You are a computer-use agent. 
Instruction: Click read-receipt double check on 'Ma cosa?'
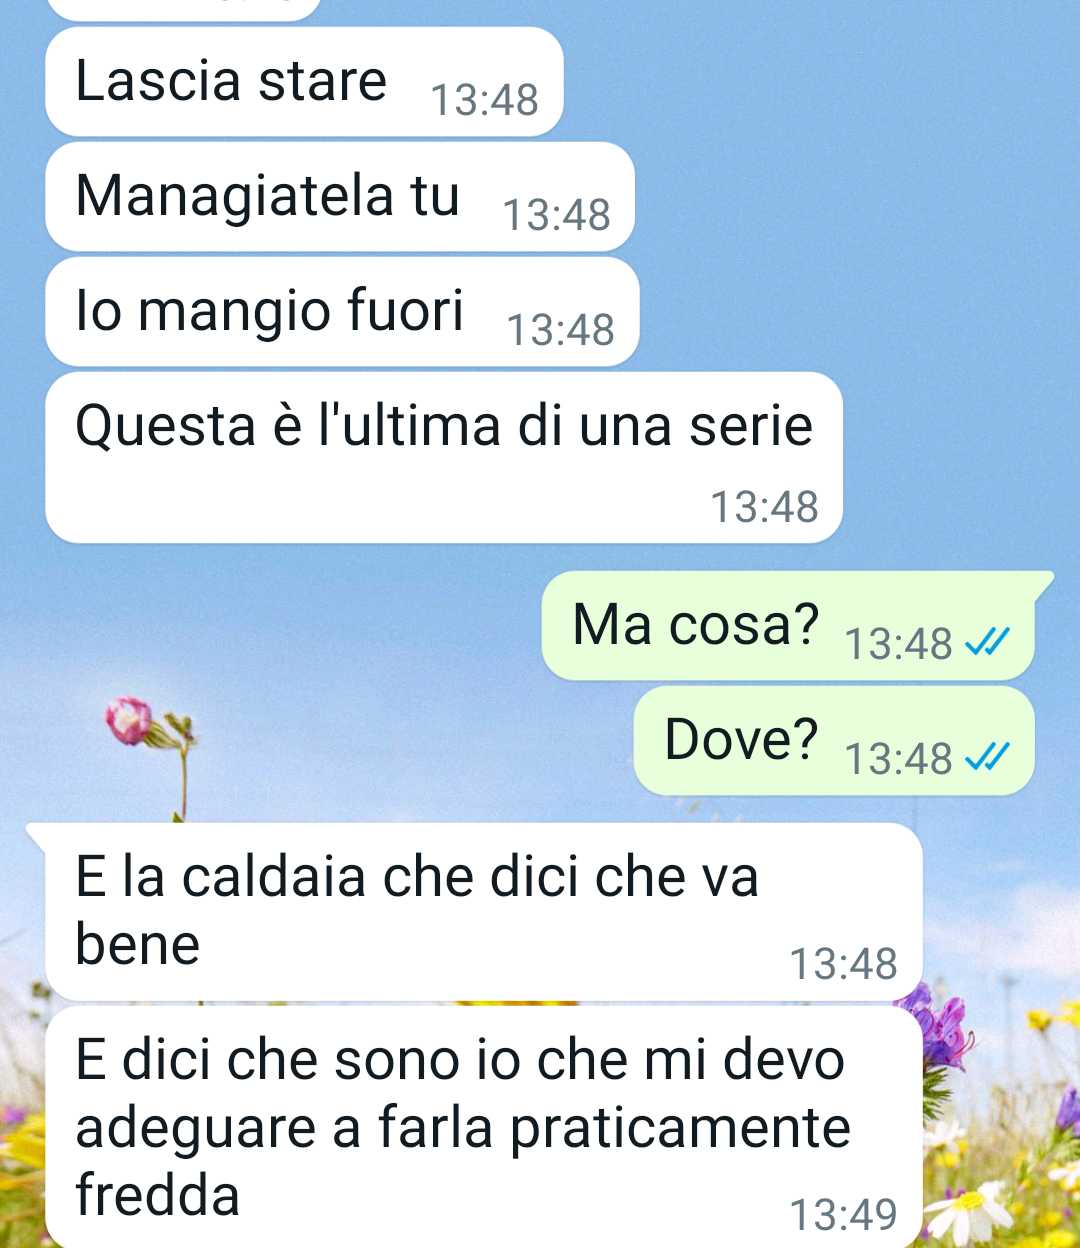point(987,643)
